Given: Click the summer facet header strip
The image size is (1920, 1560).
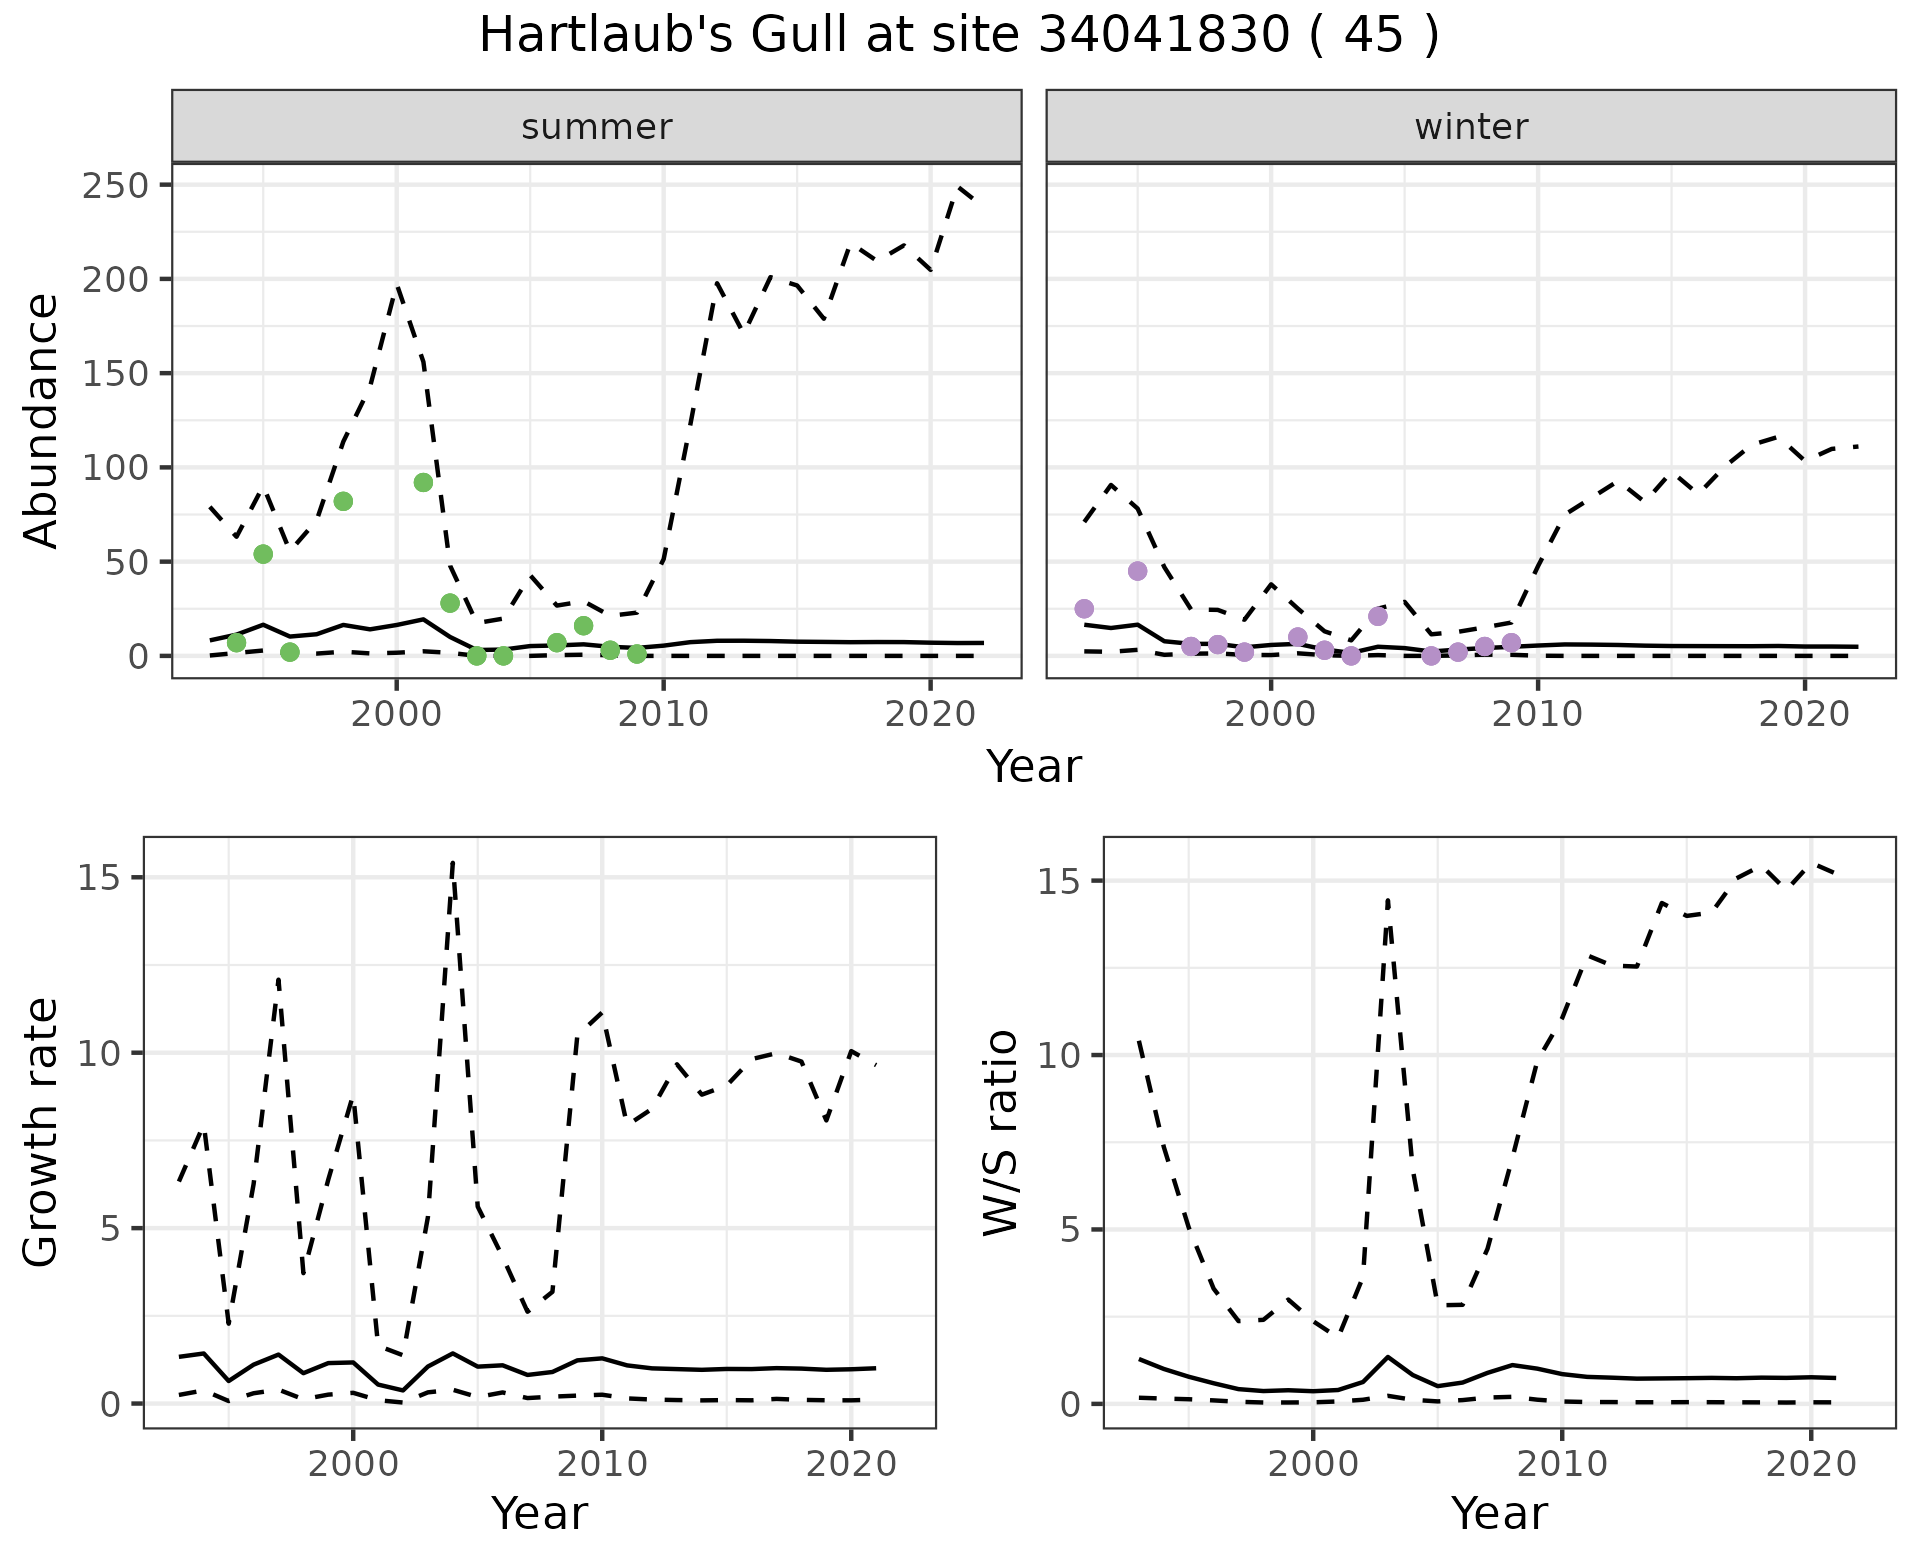Looking at the screenshot, I should (596, 127).
